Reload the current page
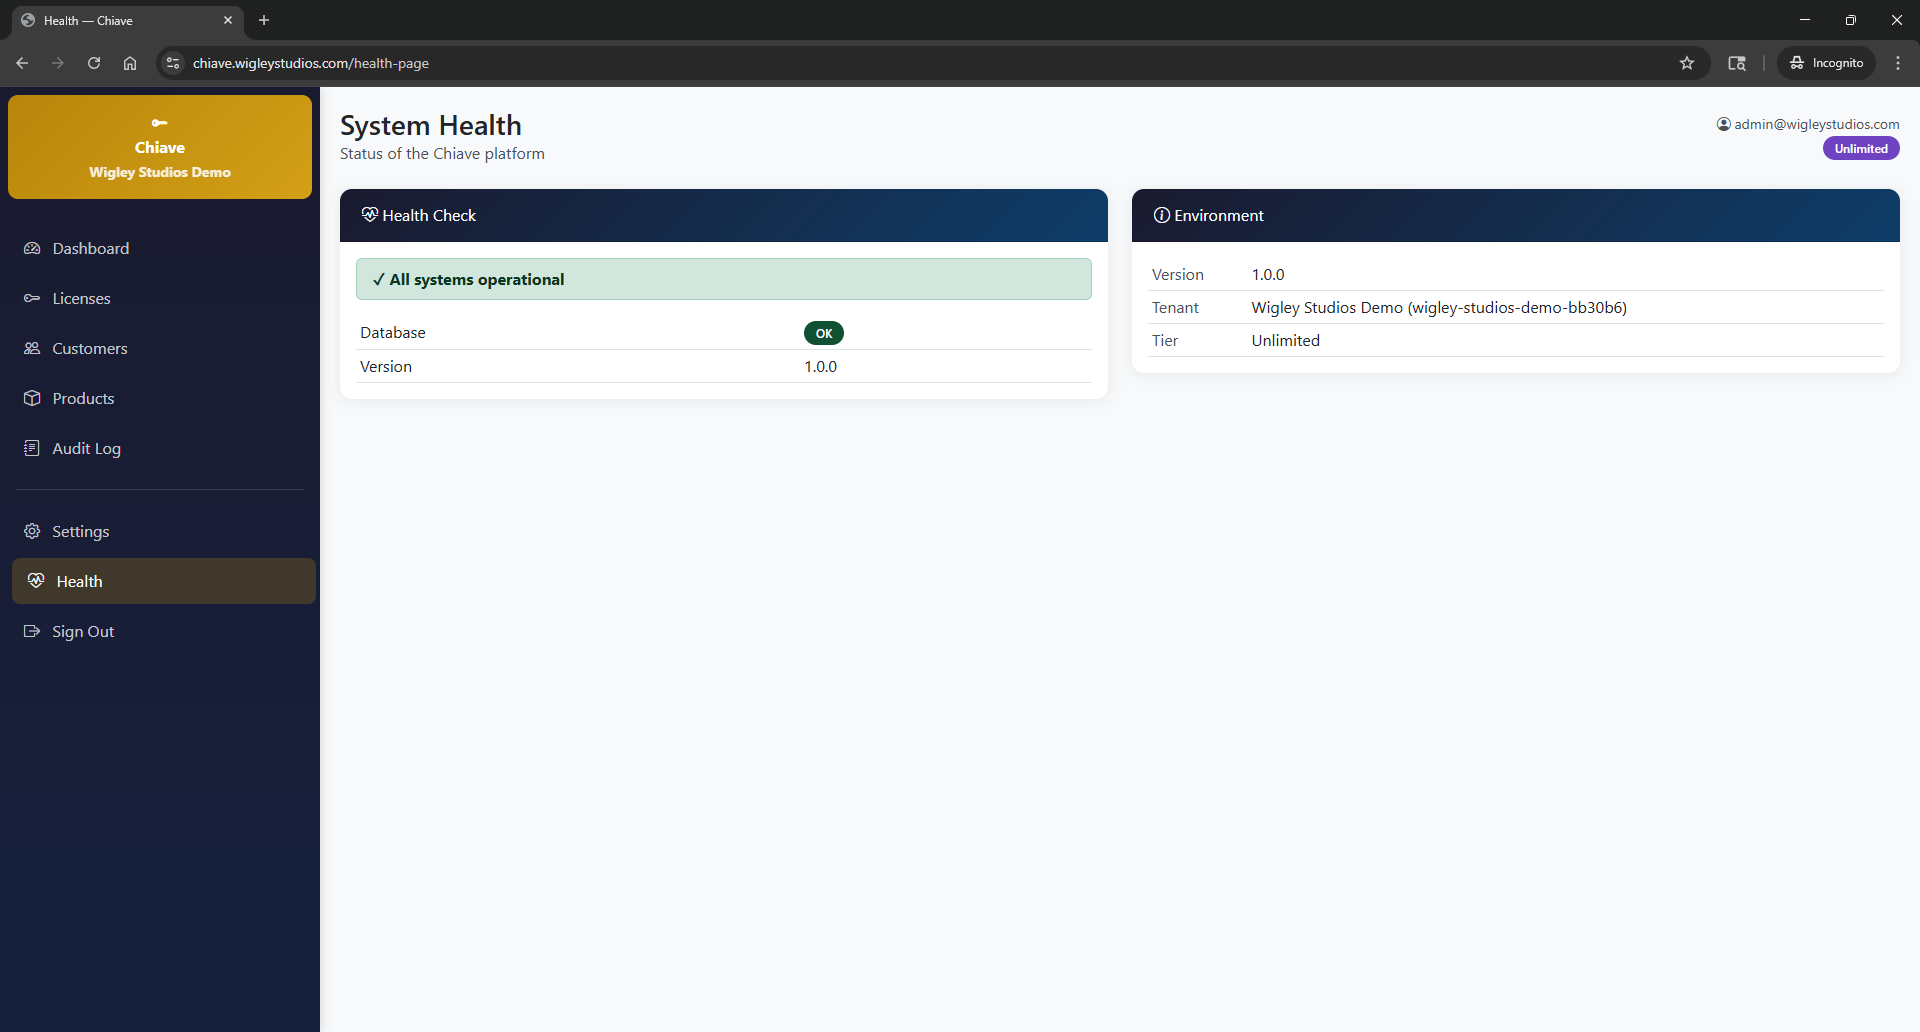The height and width of the screenshot is (1032, 1920). 93,63
